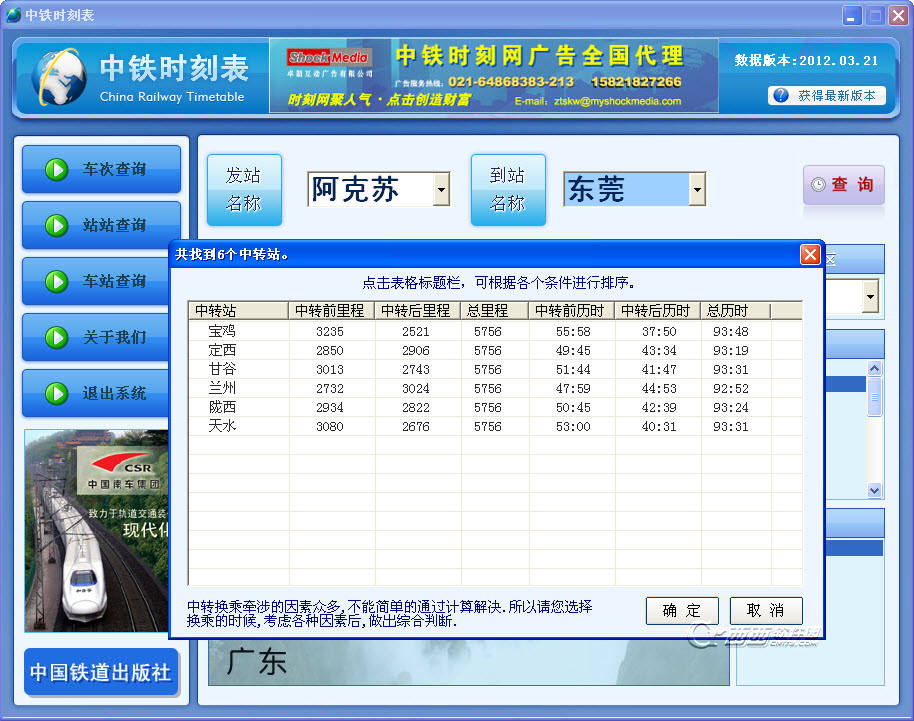
Task: Sort by 中转后历时 column header
Action: pos(657,311)
